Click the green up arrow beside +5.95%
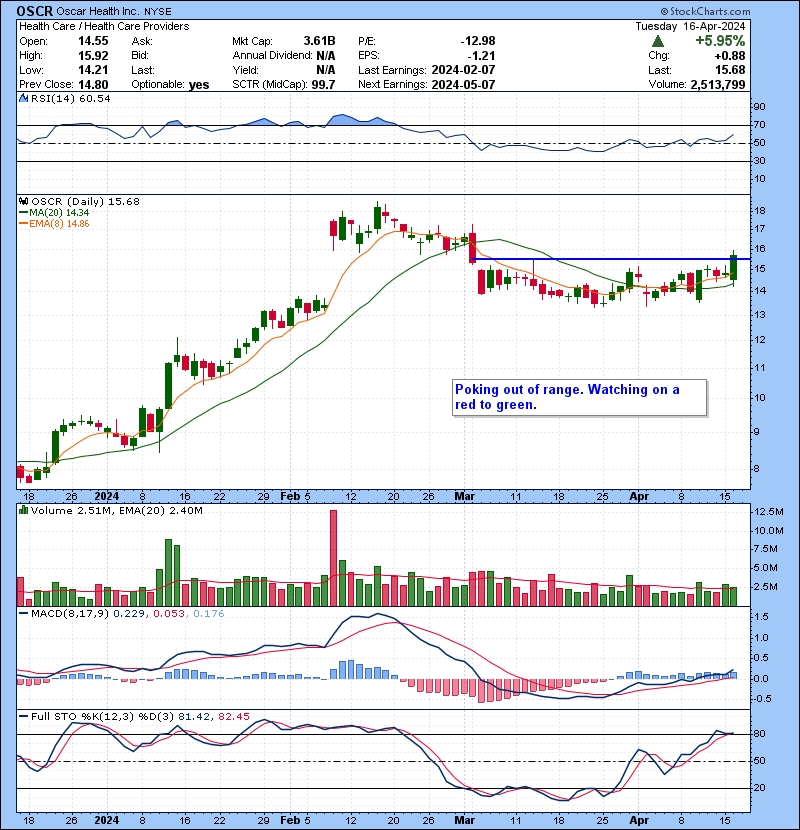800x830 pixels. click(x=657, y=41)
